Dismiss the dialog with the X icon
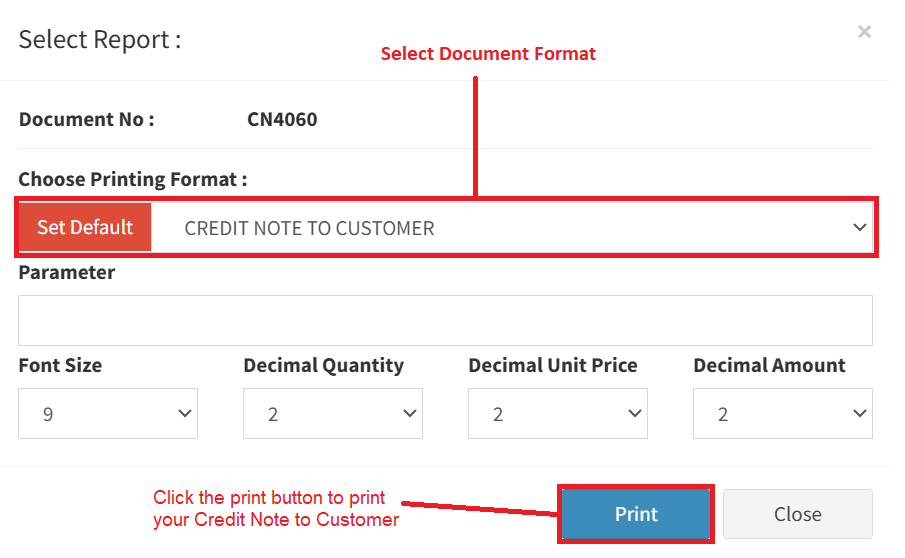Viewport: 905px width, 558px height. click(864, 32)
